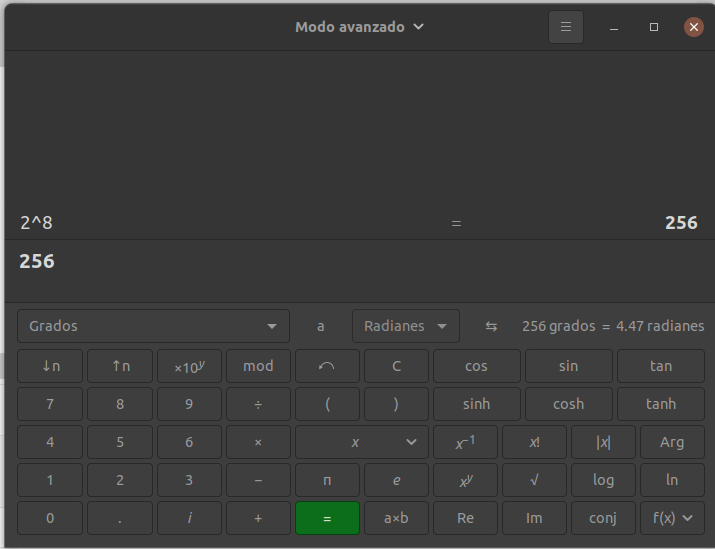Screen dimensions: 715x549
Task: Clear the display with C
Action: (x=396, y=366)
